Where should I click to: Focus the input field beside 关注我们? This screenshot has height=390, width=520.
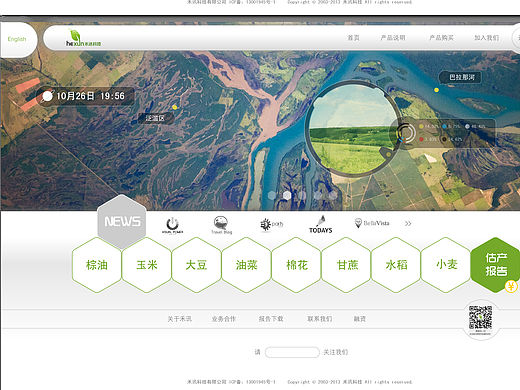pos(292,352)
